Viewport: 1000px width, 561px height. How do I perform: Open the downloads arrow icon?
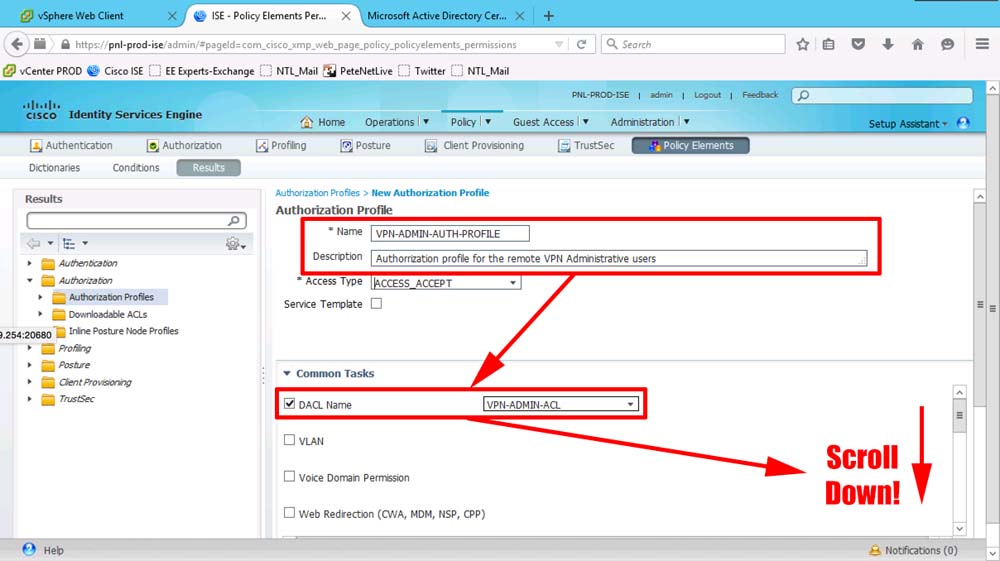pyautogui.click(x=888, y=44)
